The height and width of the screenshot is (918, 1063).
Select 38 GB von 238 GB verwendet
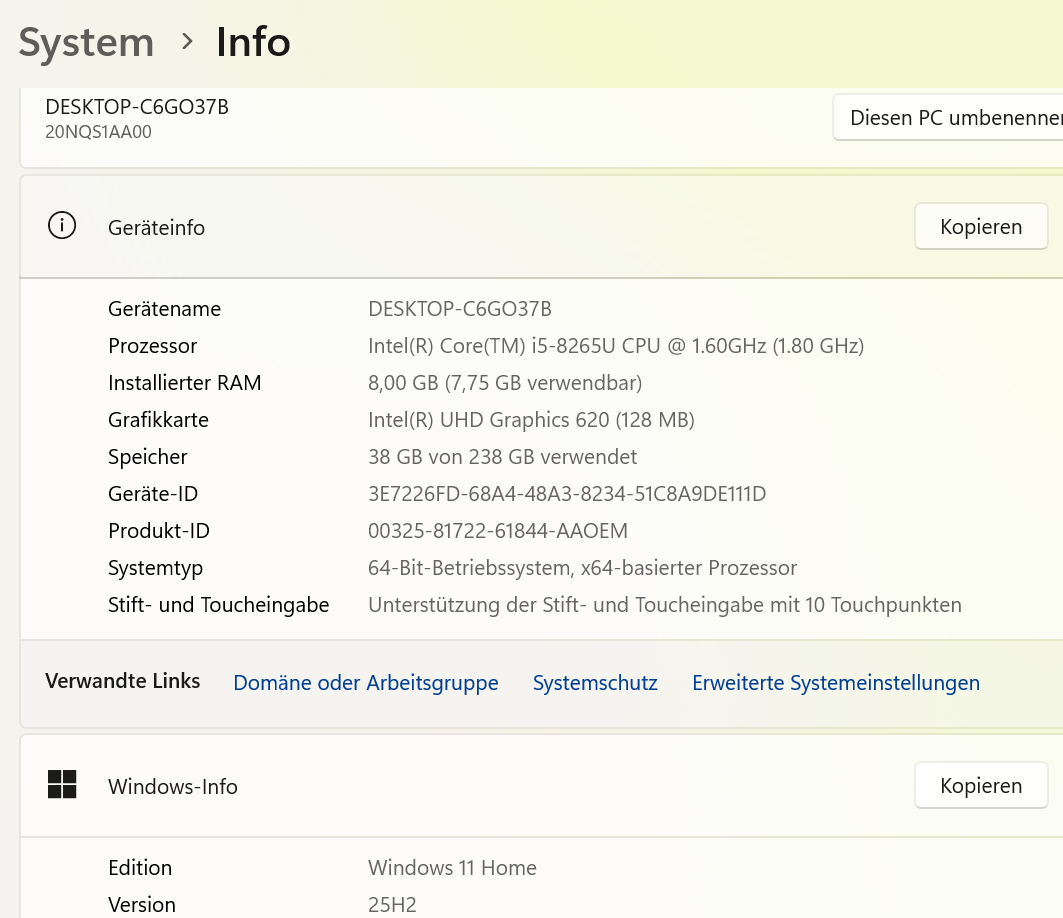(502, 456)
